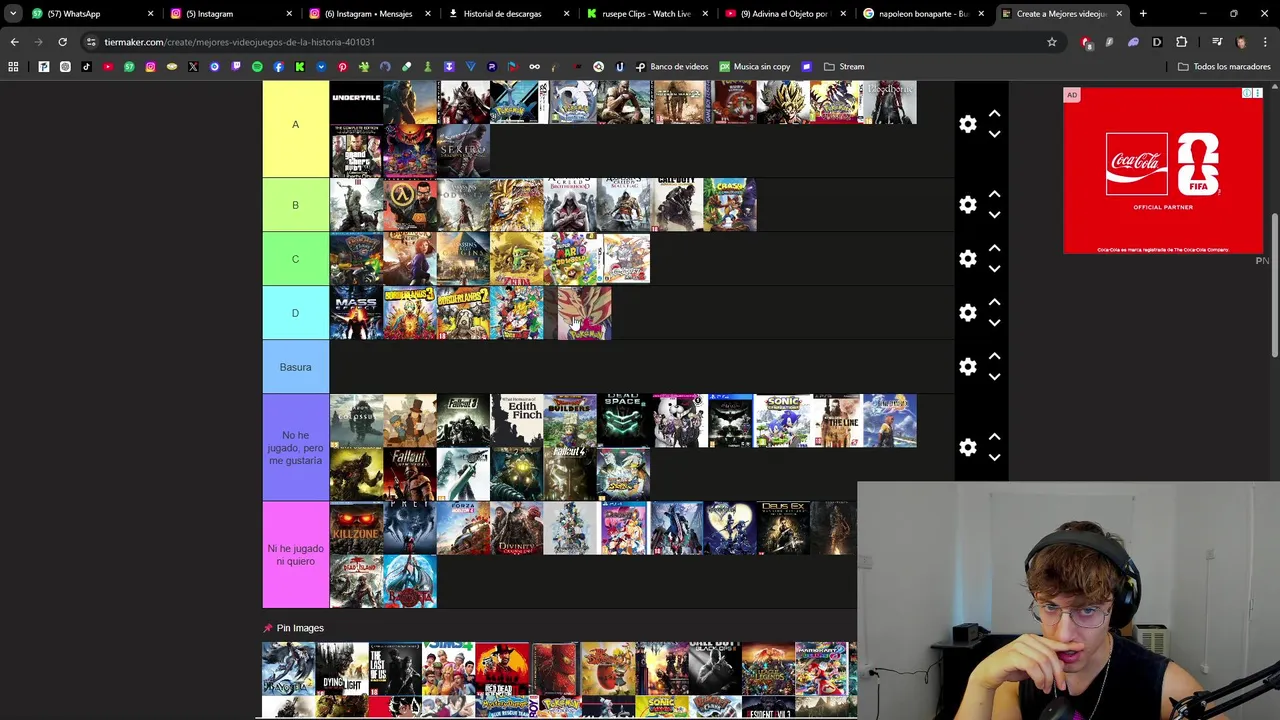Image resolution: width=1280 pixels, height=720 pixels.
Task: Bookmark this page with star icon
Action: [1051, 42]
